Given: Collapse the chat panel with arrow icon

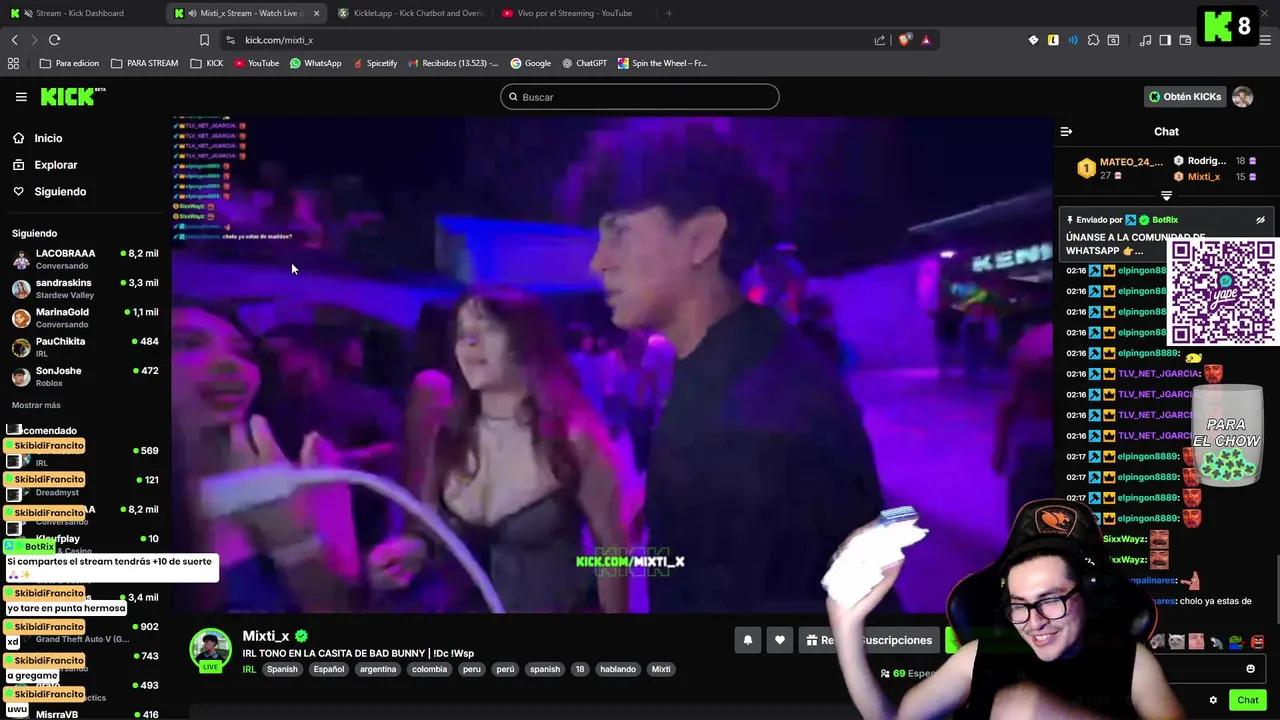Looking at the screenshot, I should 1066,131.
